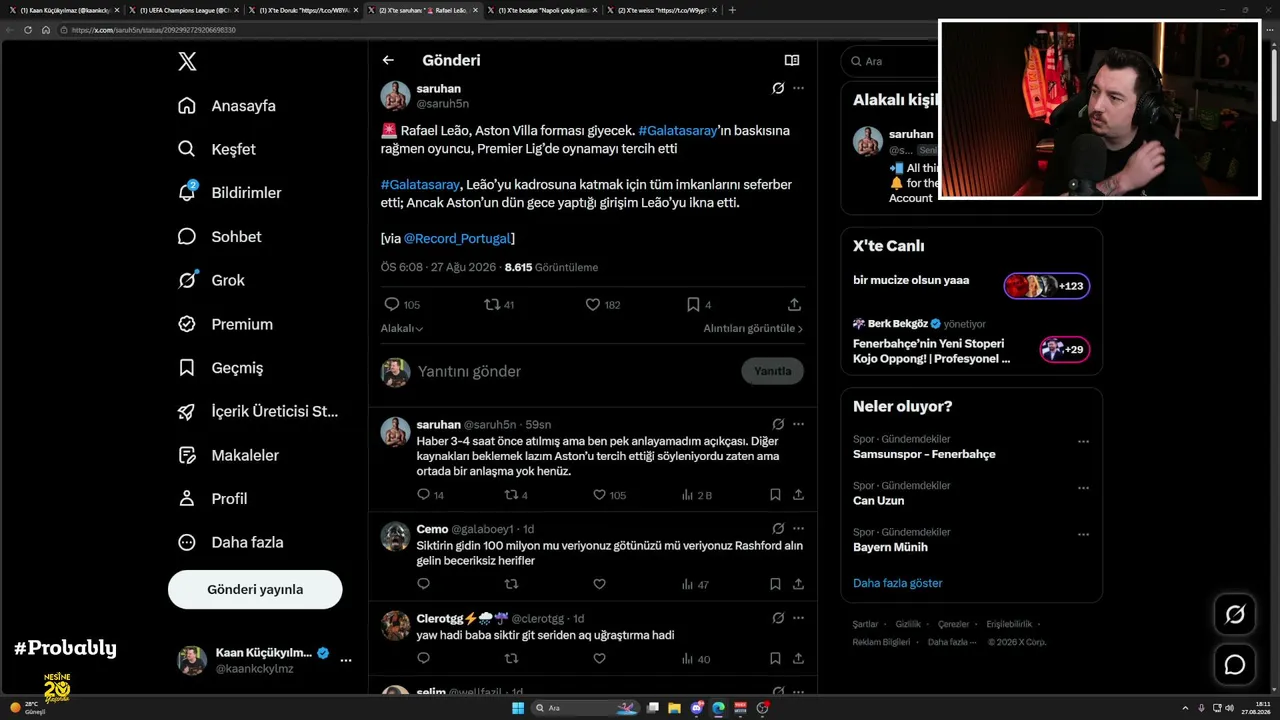Reply icon on saruhan's comment with 14 replies

pos(423,494)
